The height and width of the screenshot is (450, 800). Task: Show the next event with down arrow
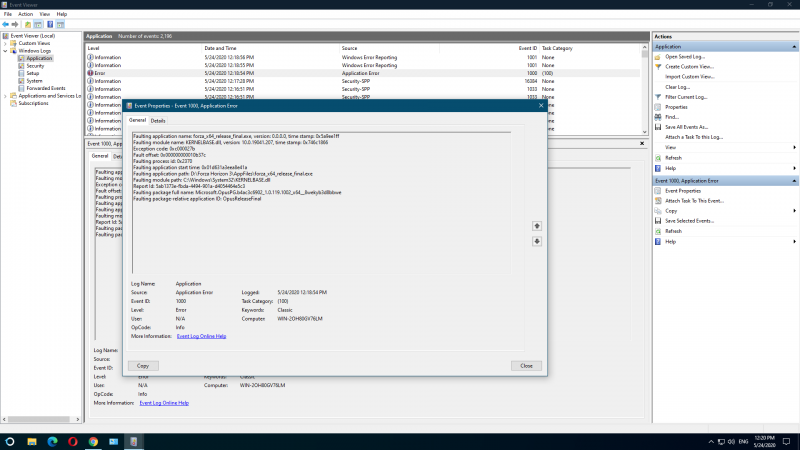537,241
